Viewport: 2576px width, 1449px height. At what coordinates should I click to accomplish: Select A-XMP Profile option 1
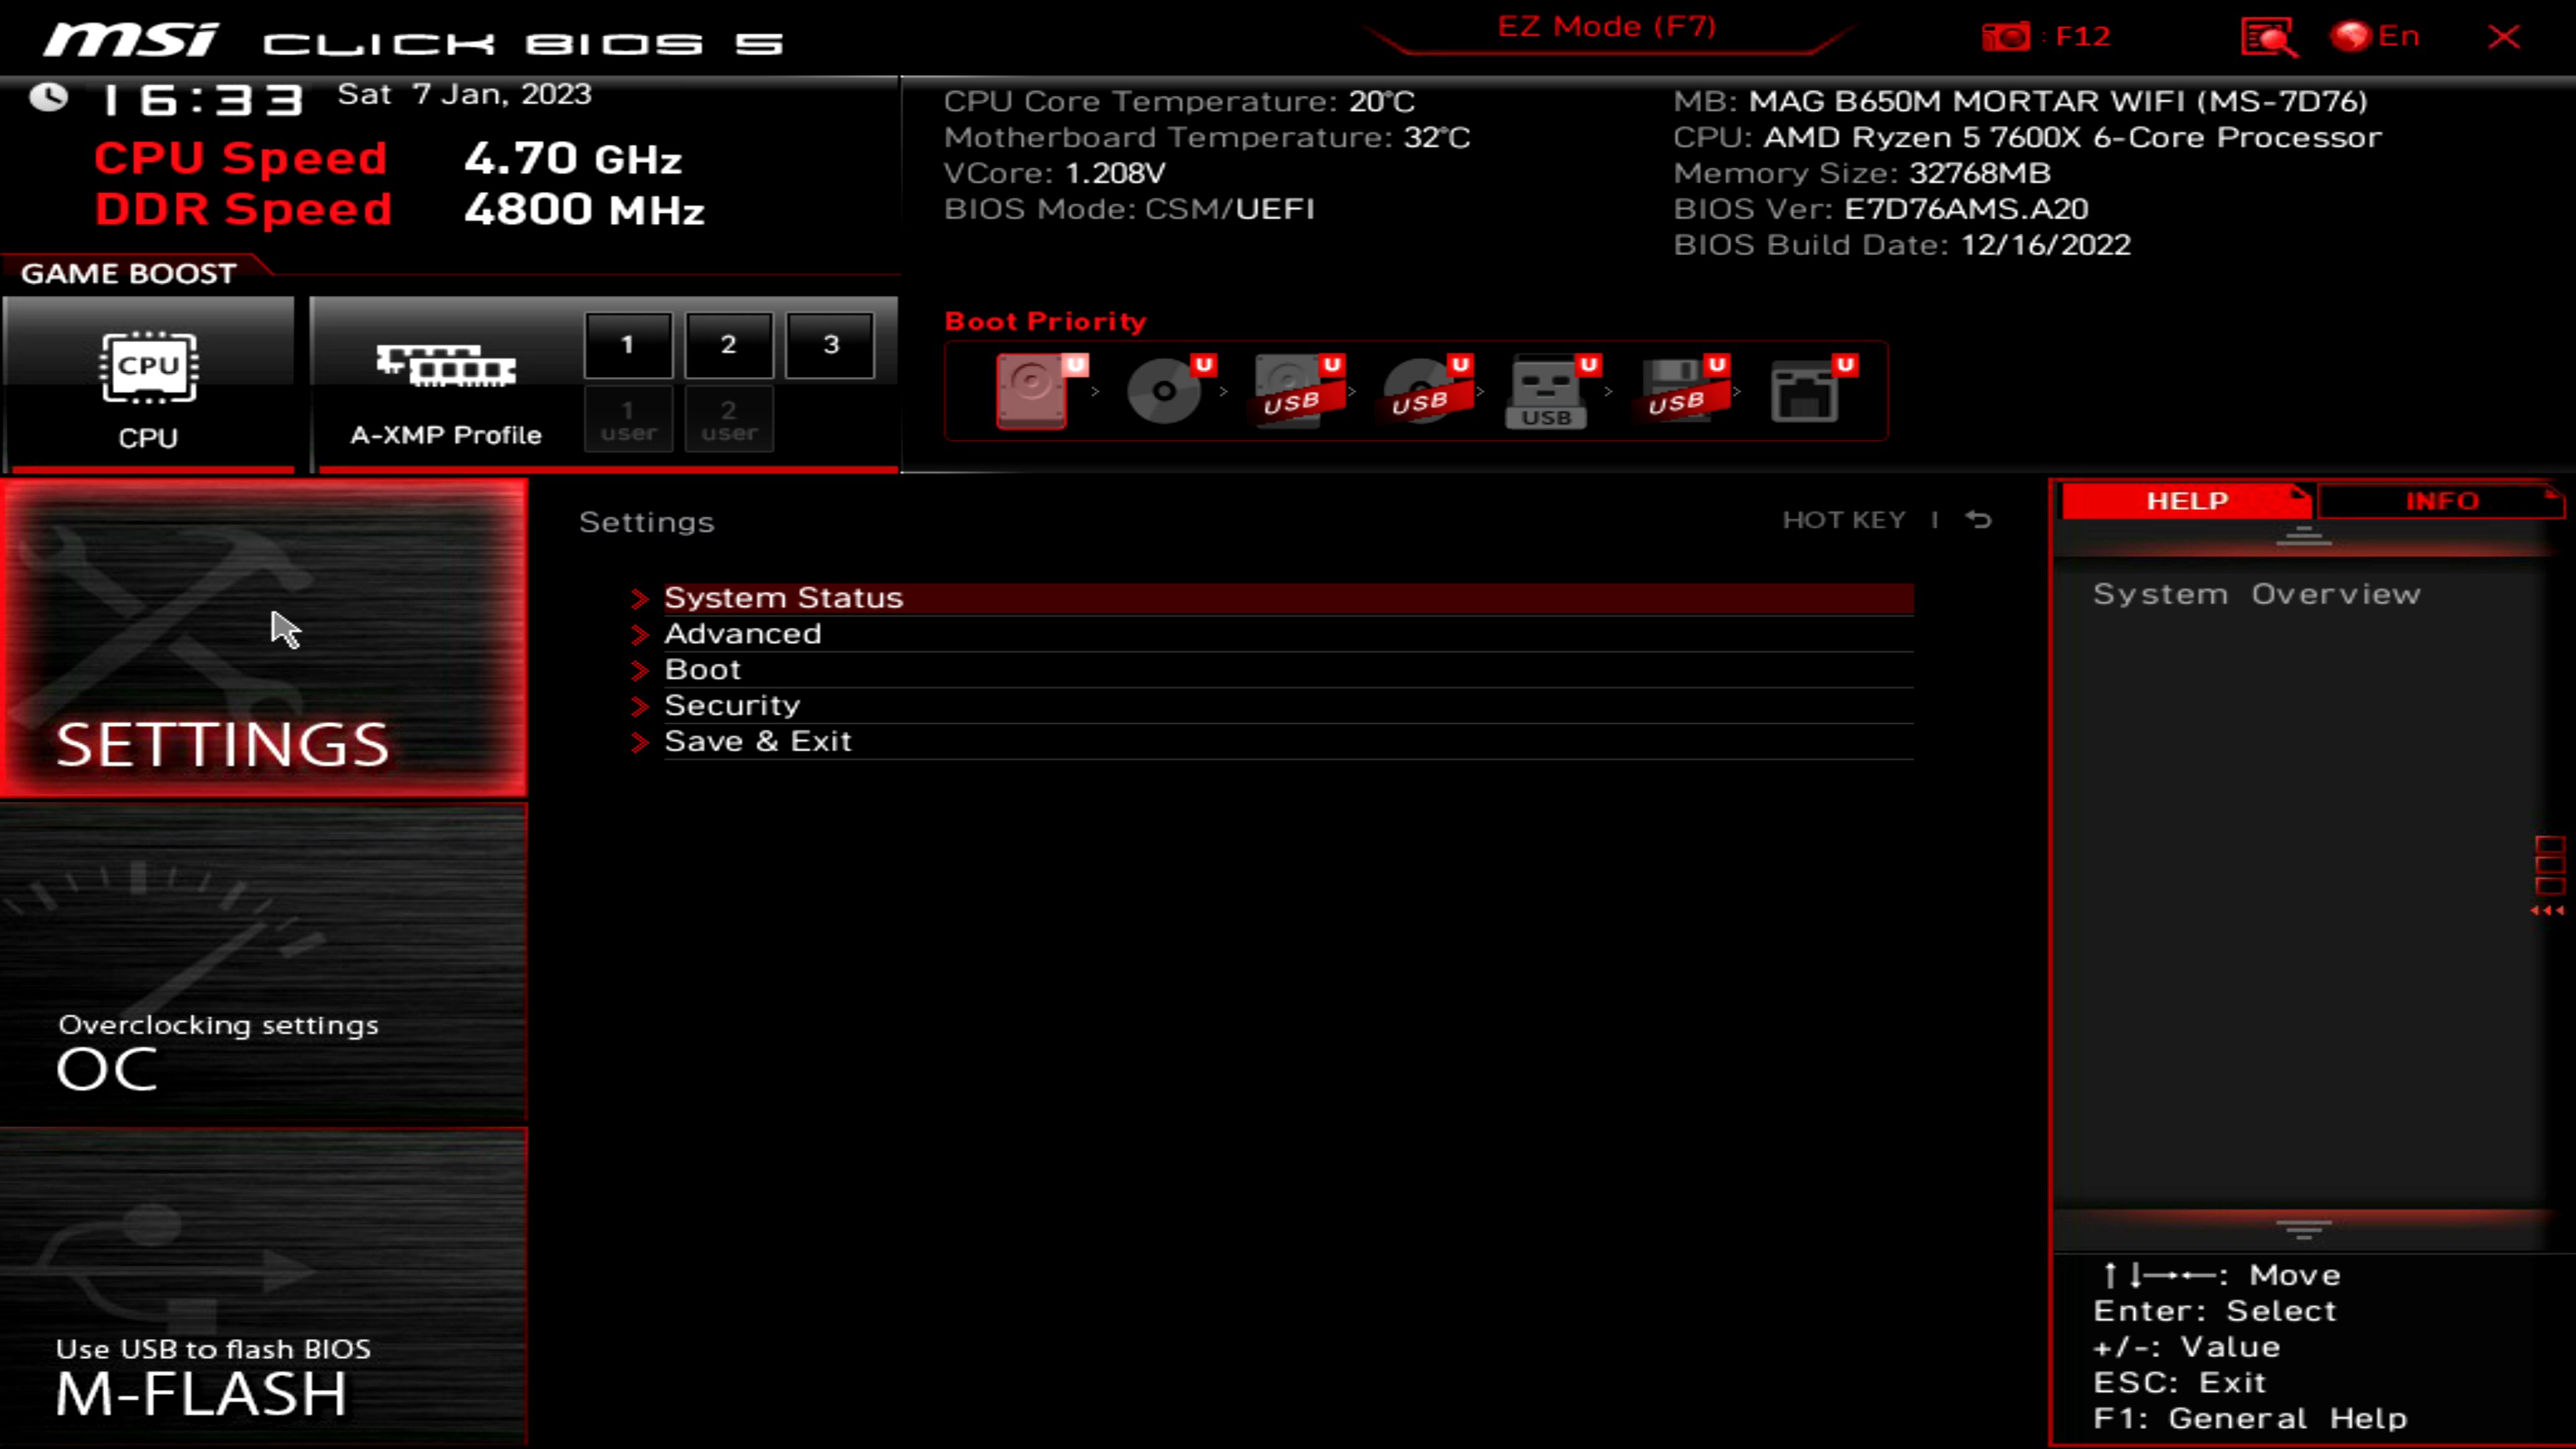pyautogui.click(x=627, y=343)
